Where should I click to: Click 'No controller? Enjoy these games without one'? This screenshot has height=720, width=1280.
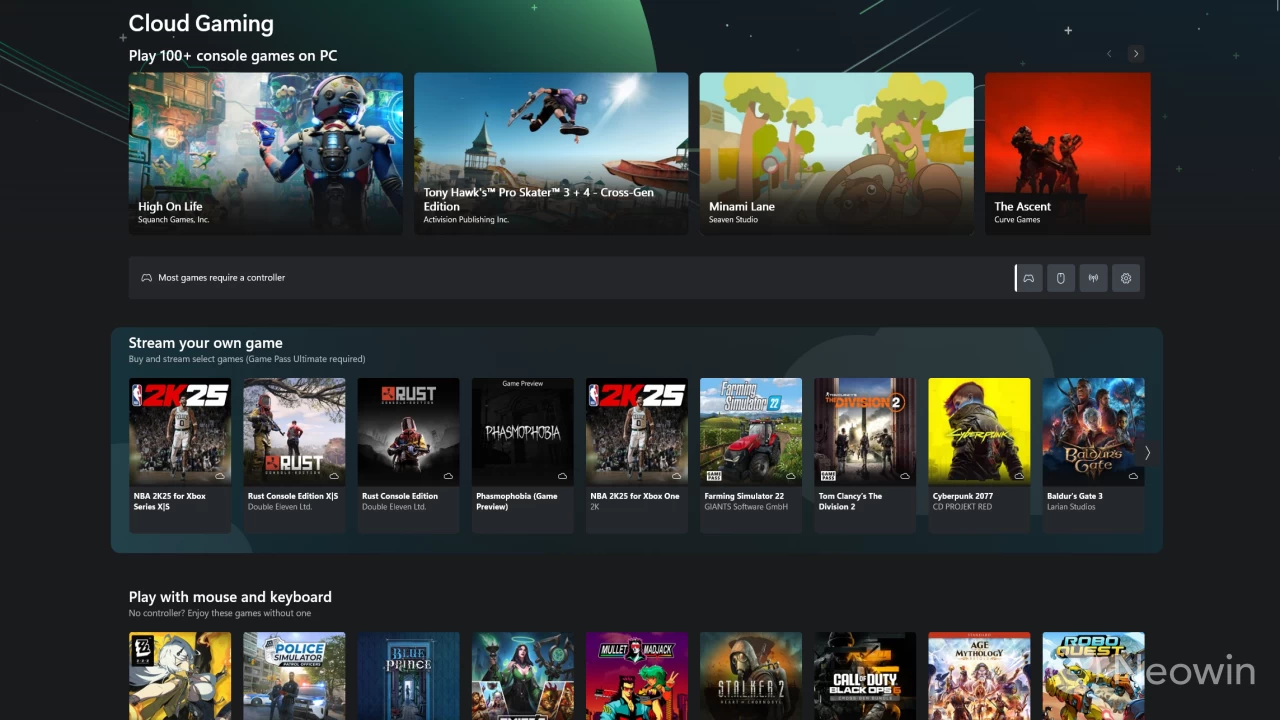220,613
